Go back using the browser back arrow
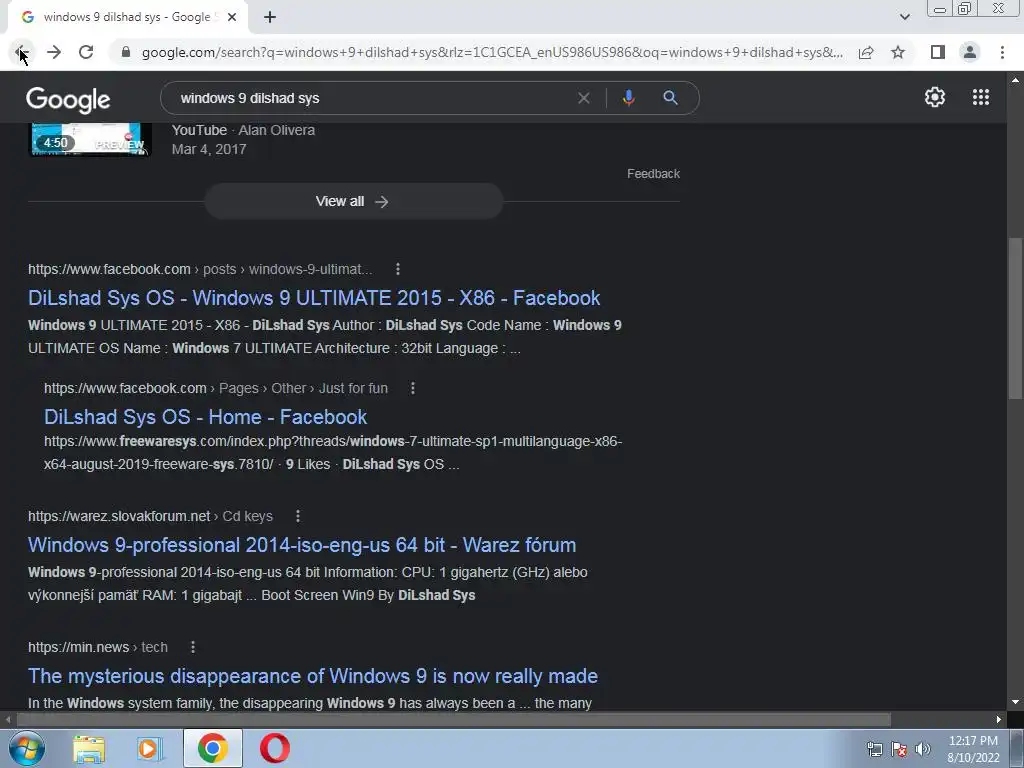 (x=22, y=52)
